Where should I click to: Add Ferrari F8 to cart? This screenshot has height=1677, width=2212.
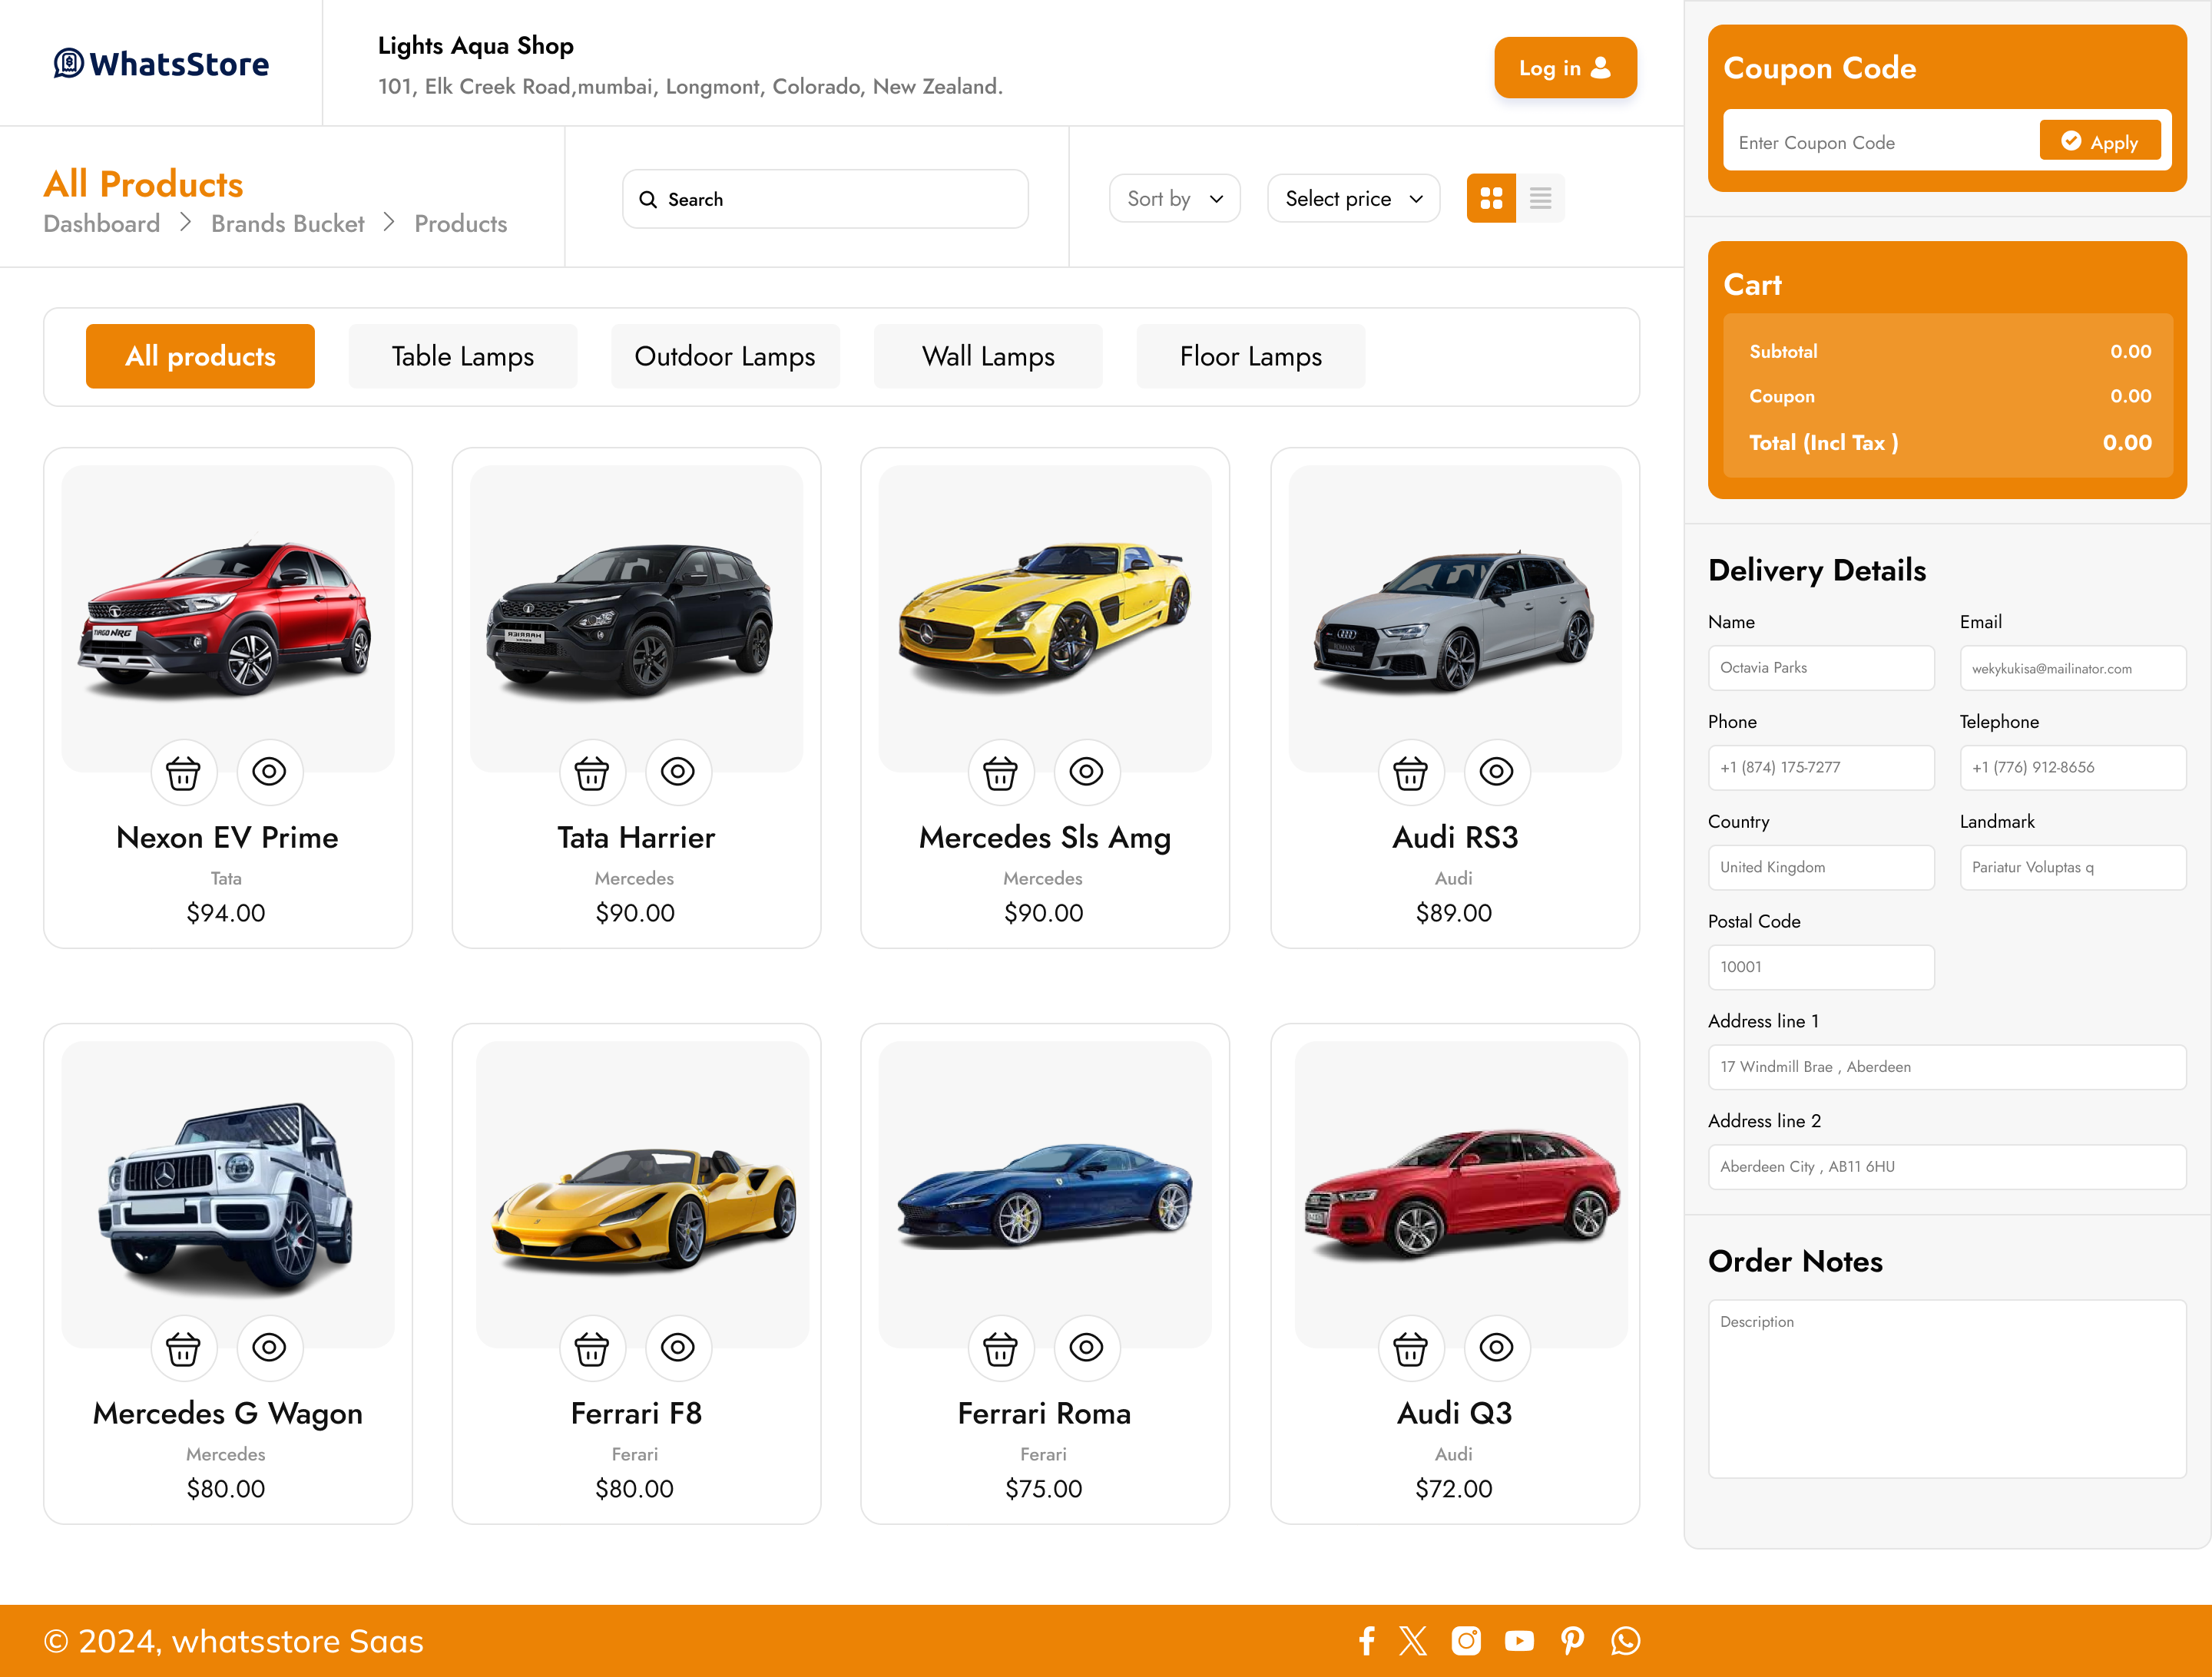592,1348
